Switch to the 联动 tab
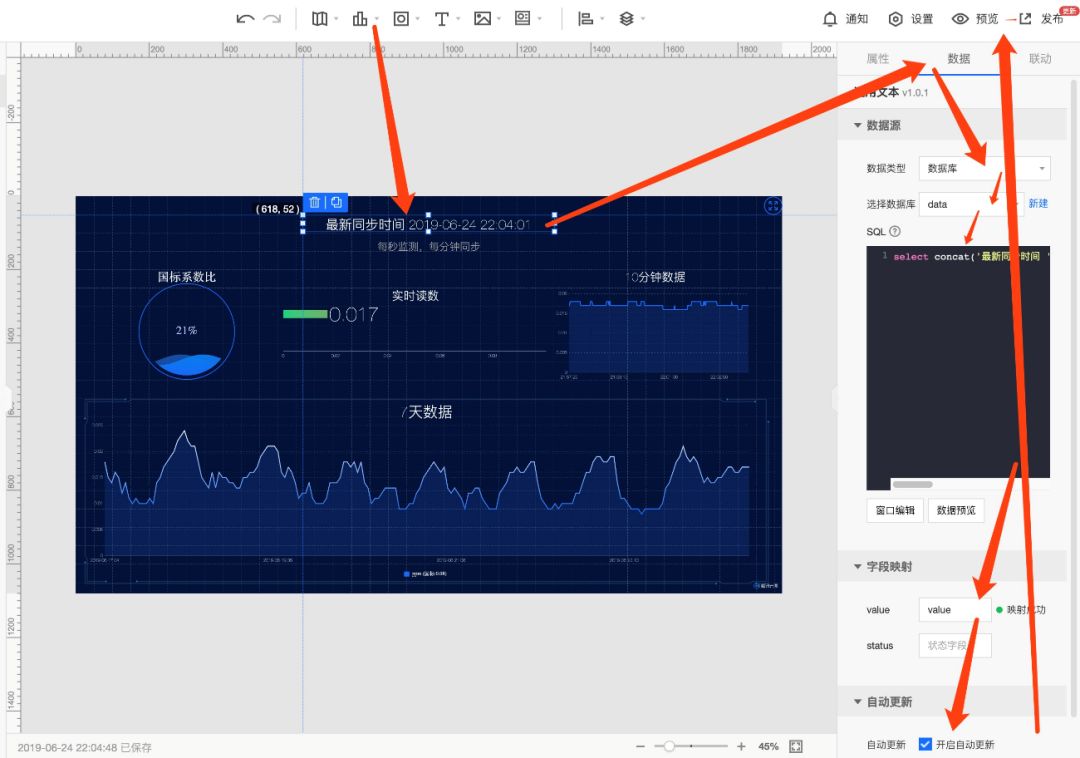Image resolution: width=1080 pixels, height=758 pixels. click(x=1040, y=59)
